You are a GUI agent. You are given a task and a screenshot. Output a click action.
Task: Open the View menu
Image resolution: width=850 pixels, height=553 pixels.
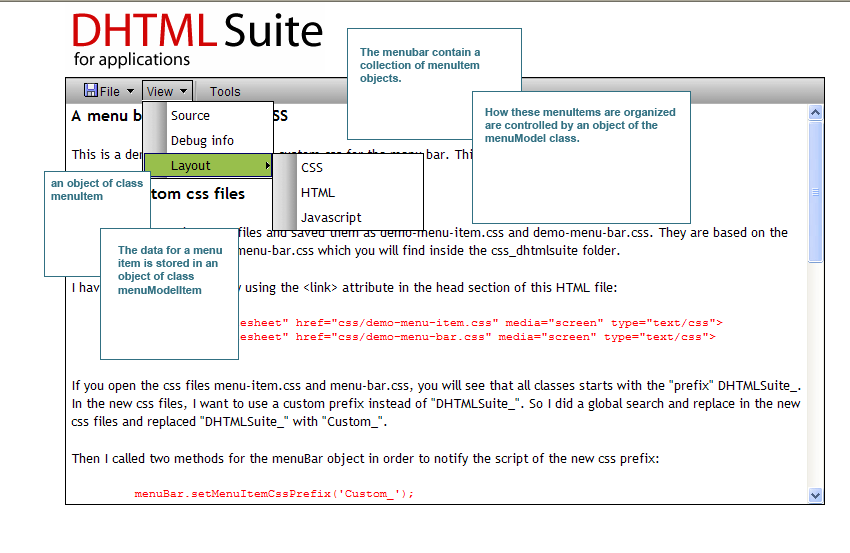[167, 91]
